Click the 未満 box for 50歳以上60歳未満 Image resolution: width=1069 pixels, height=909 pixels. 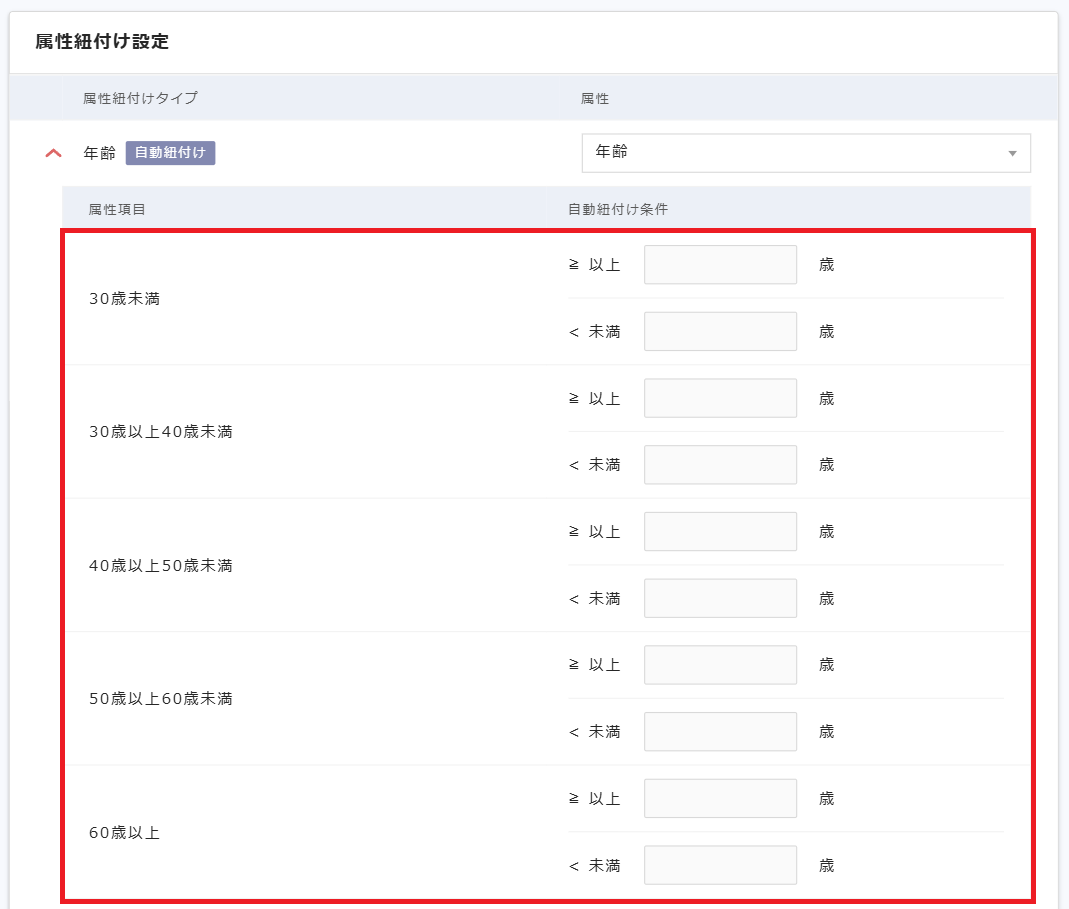[x=720, y=731]
